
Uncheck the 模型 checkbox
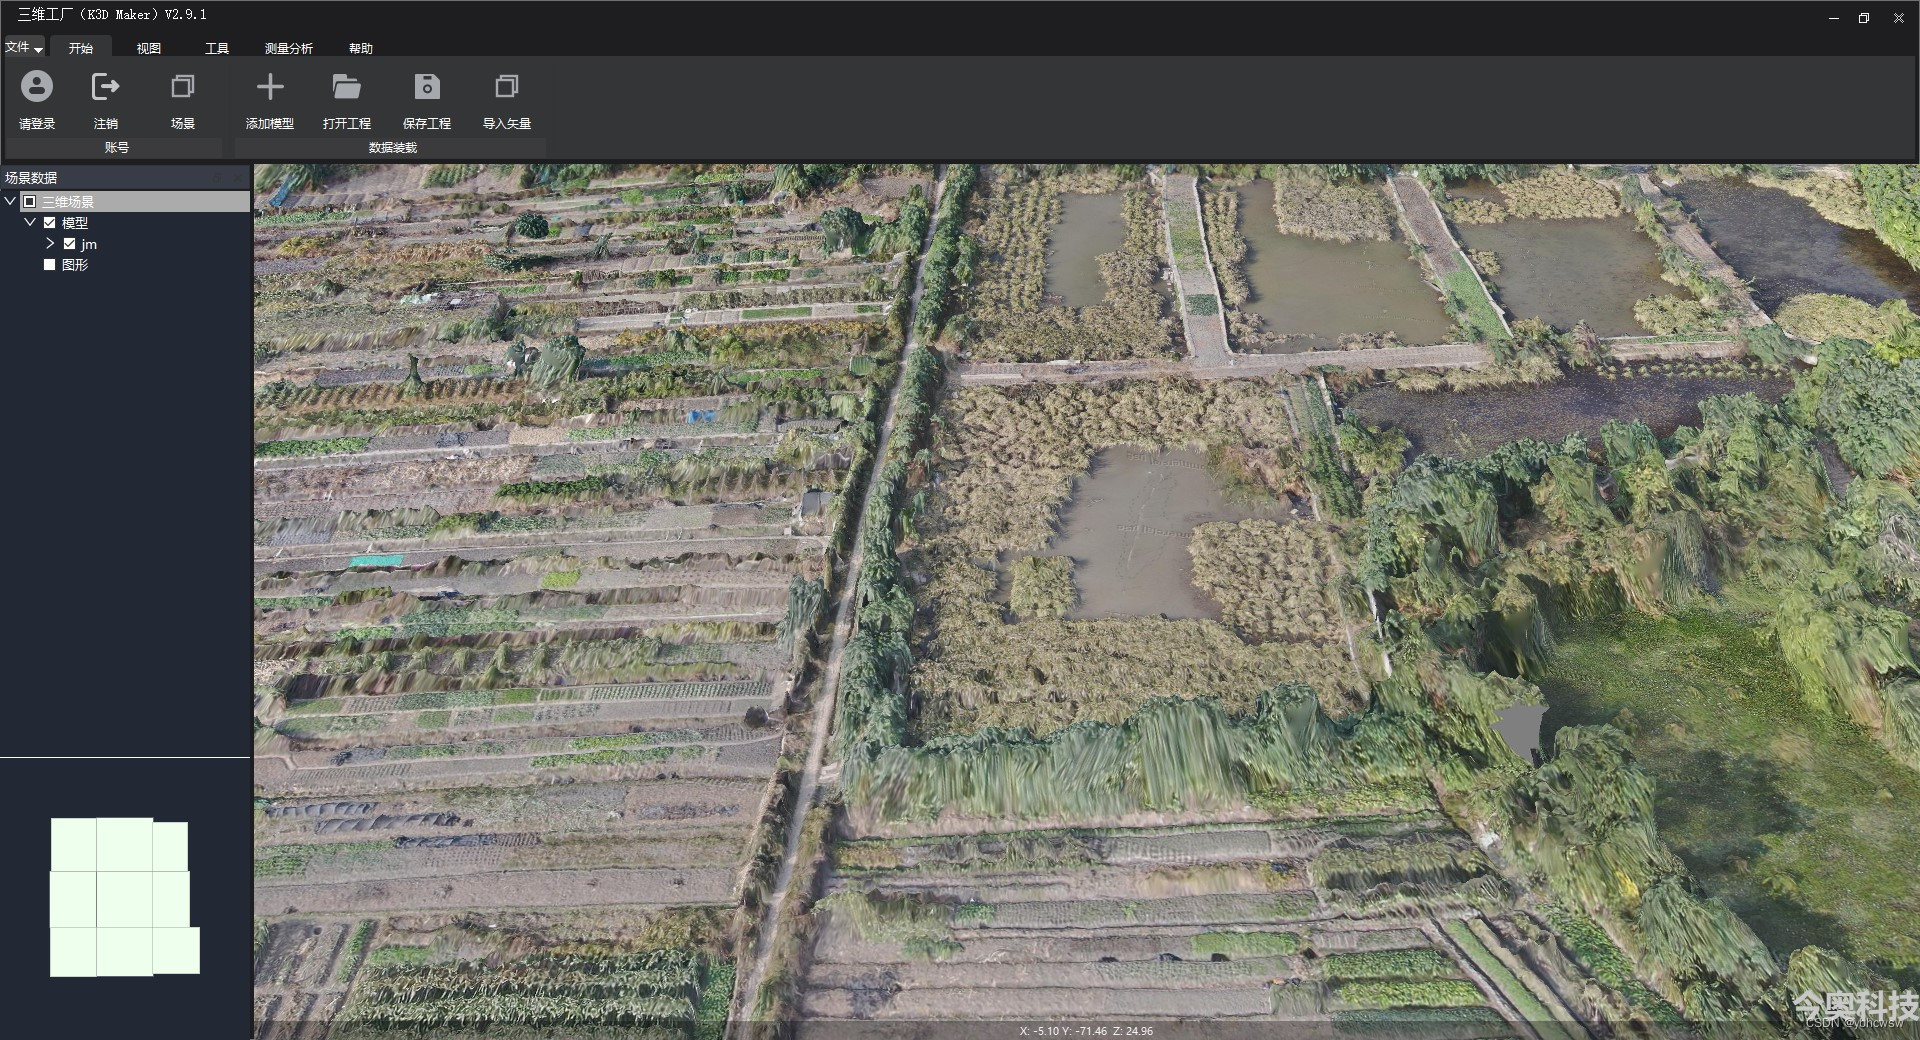tap(49, 223)
